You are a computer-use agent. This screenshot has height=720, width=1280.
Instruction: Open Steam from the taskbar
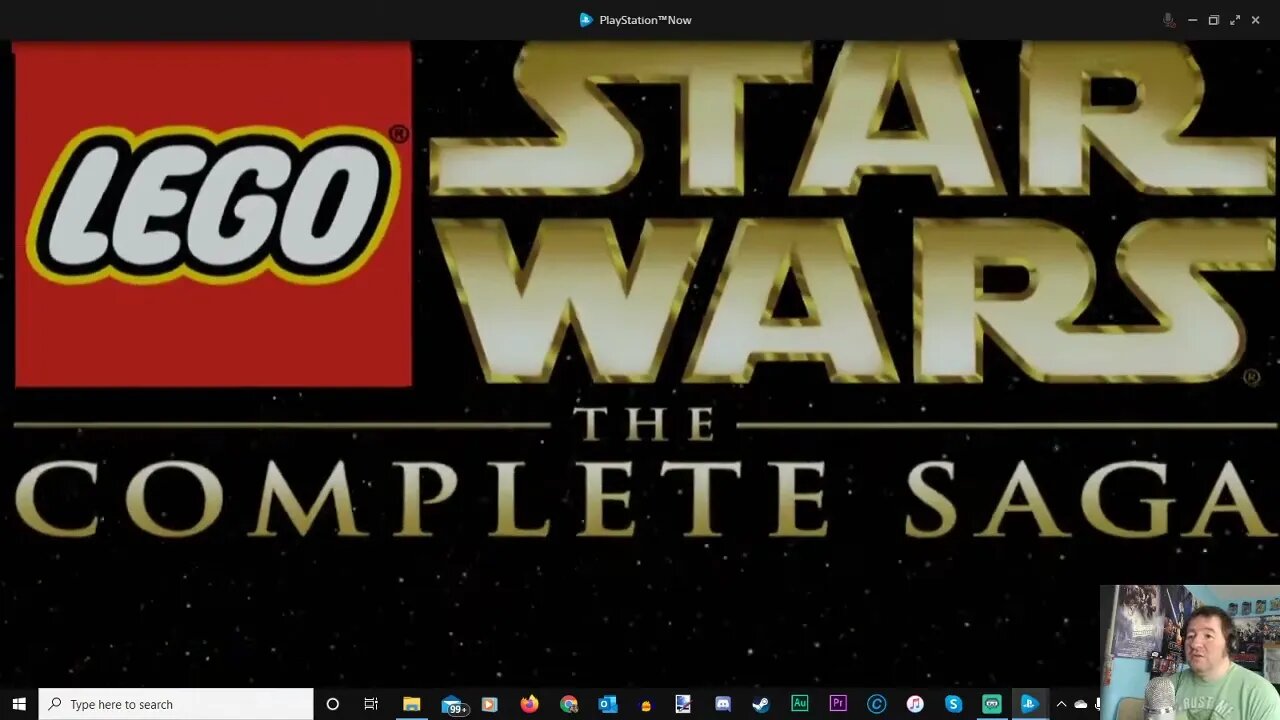coord(761,704)
